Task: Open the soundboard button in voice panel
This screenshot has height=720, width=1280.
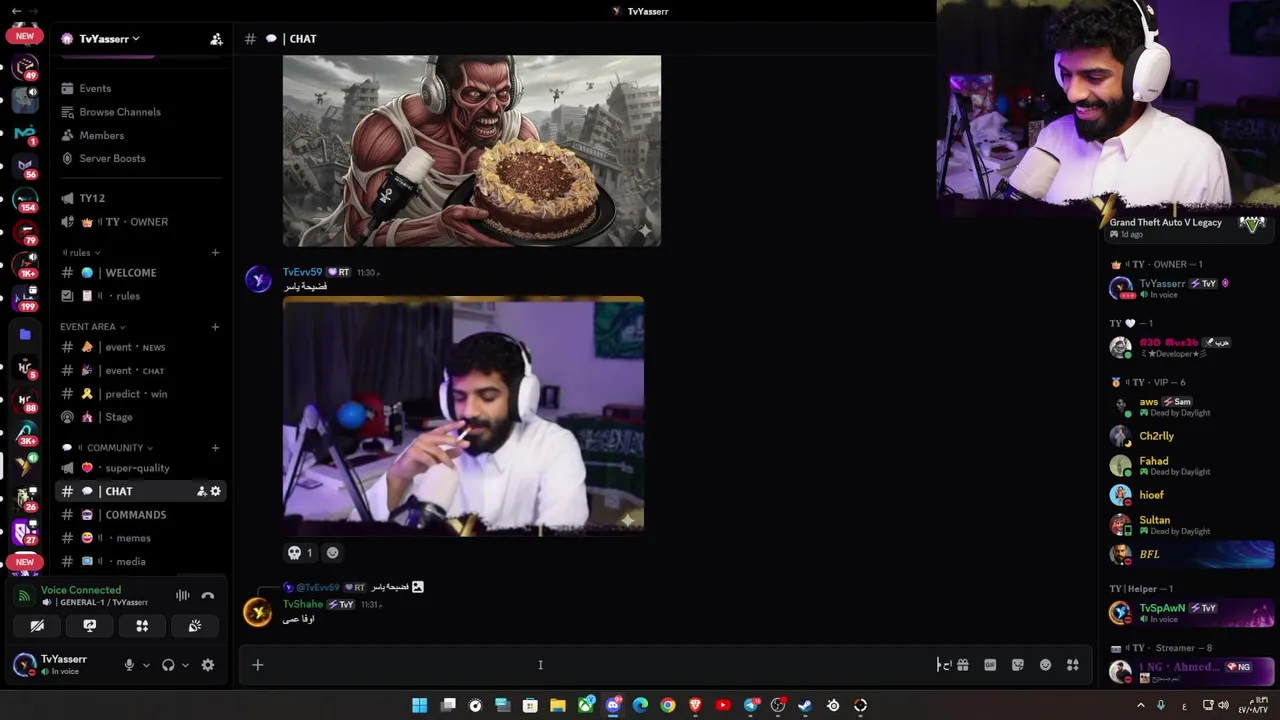Action: [195, 626]
